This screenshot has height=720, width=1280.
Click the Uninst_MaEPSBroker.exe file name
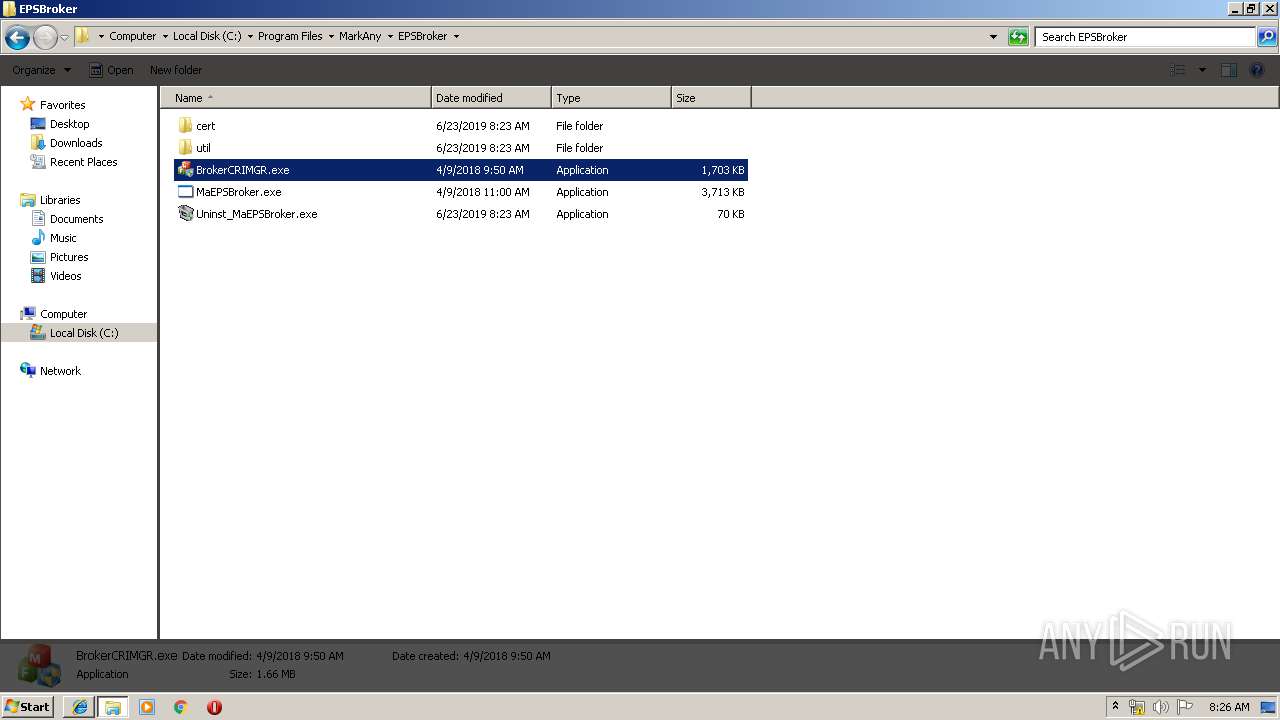coord(256,214)
